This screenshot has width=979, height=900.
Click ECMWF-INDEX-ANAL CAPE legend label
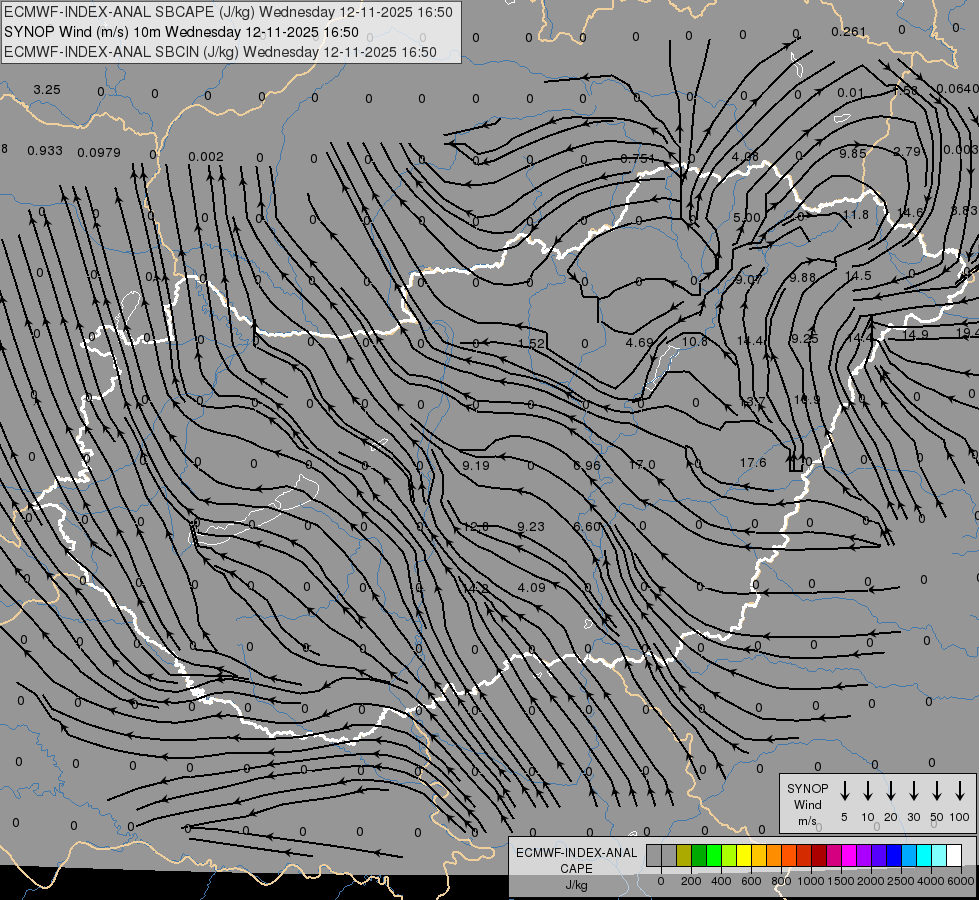pos(576,860)
